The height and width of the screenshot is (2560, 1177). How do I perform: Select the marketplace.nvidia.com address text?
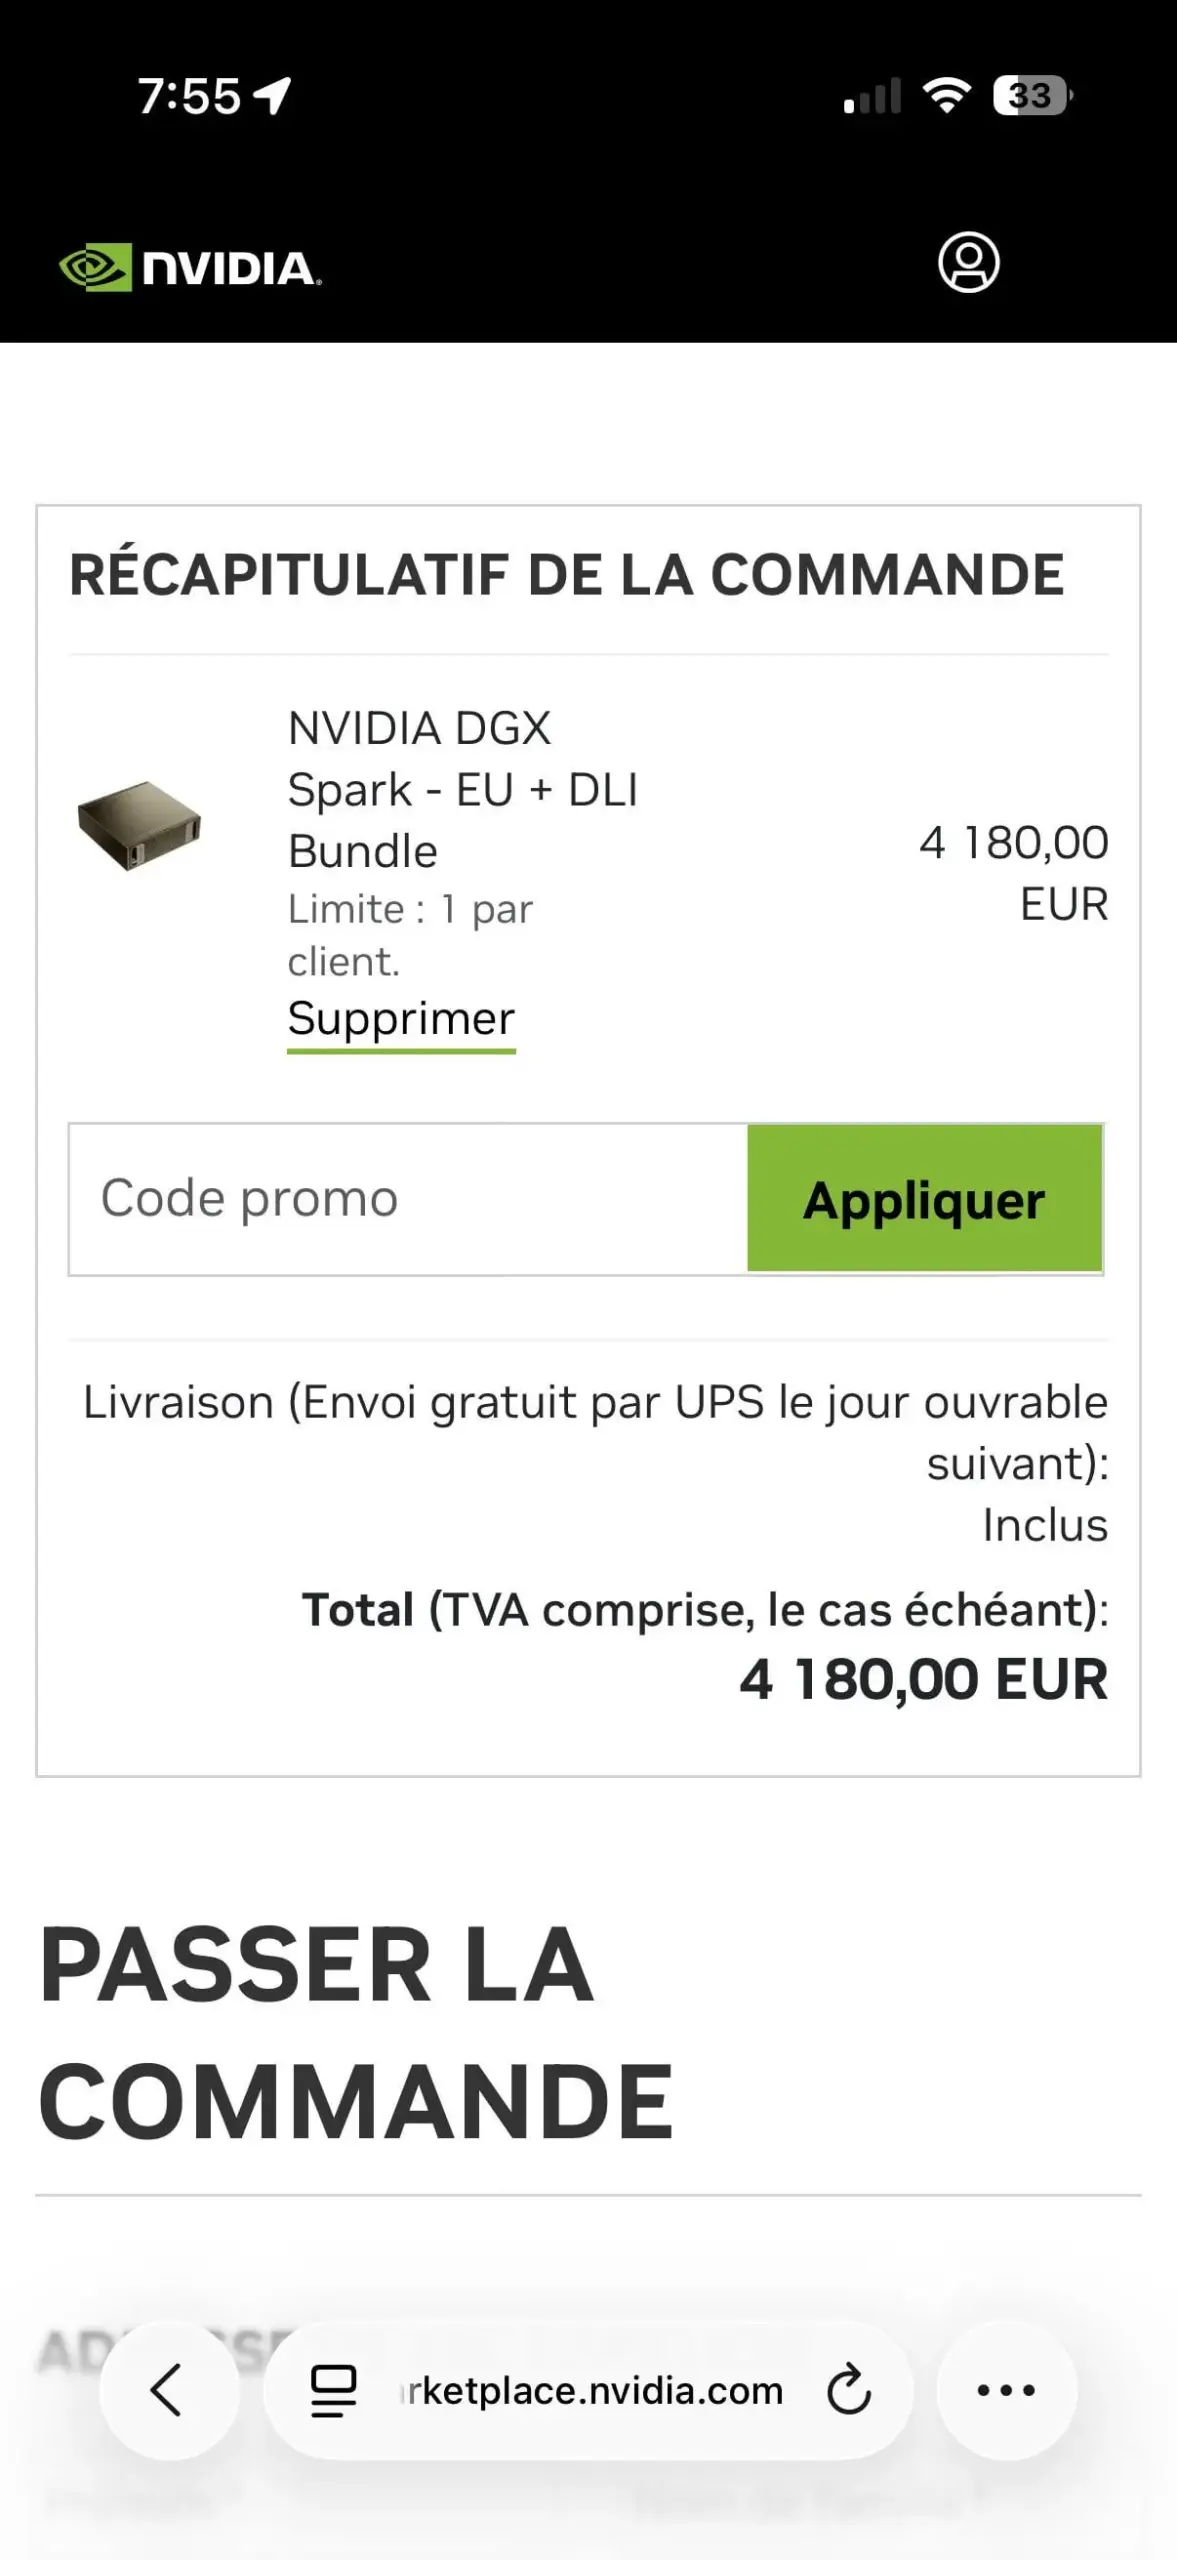[x=592, y=2391]
